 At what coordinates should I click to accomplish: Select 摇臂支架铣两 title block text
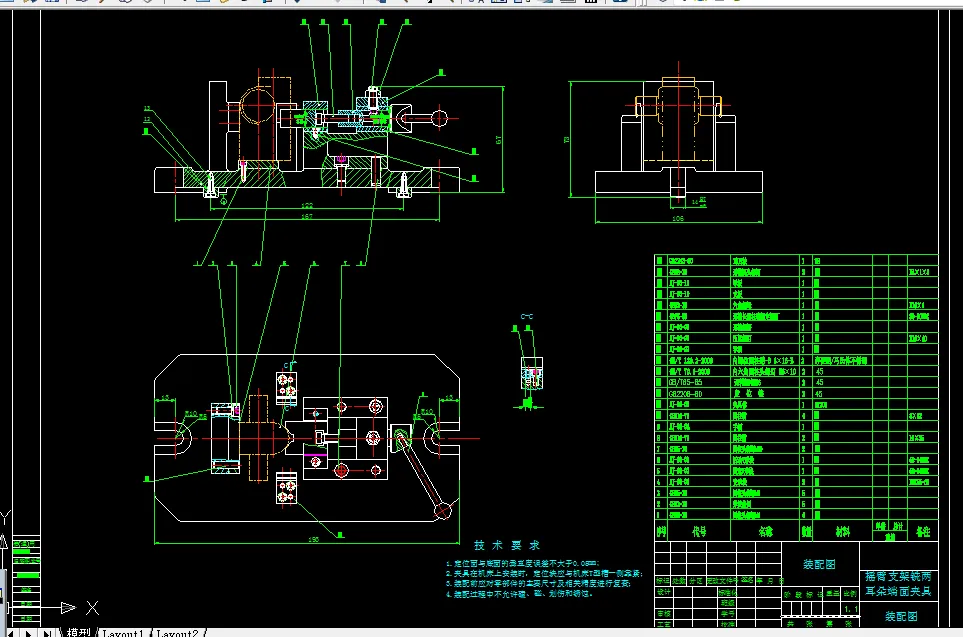pyautogui.click(x=898, y=576)
